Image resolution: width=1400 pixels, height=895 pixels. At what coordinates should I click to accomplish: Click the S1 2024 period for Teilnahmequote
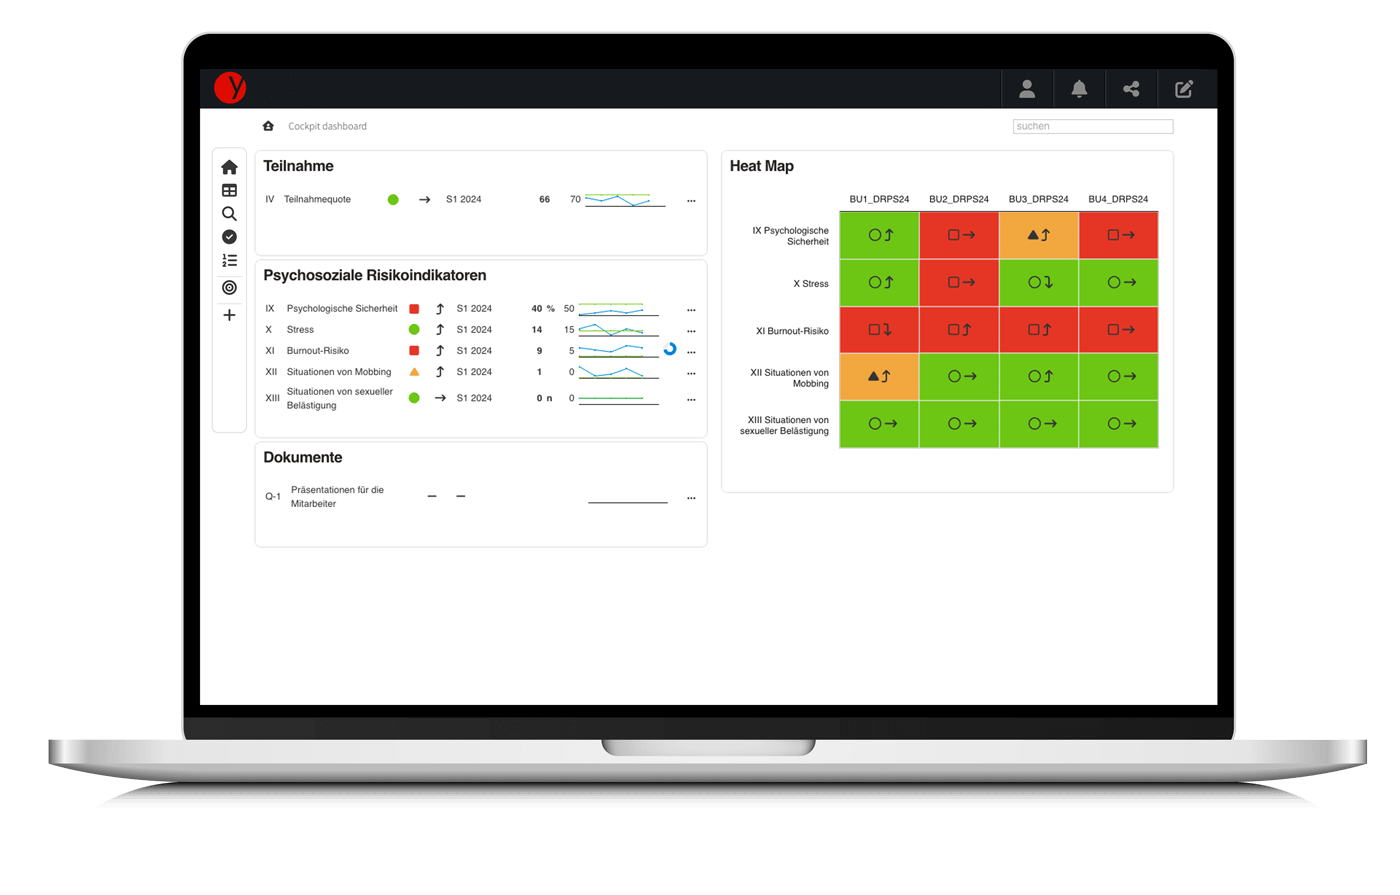(464, 199)
